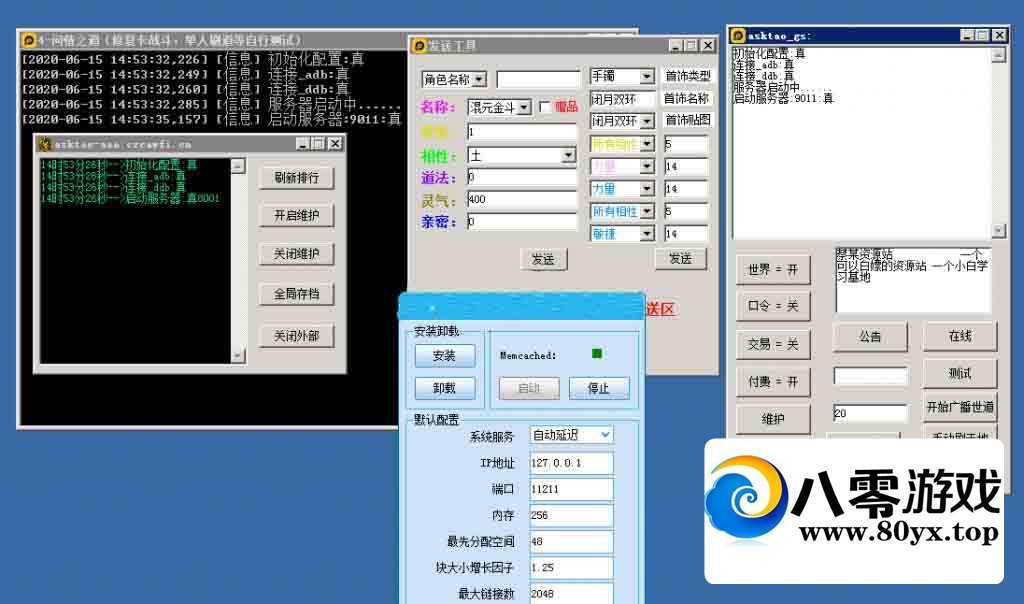Viewport: 1024px width, 604px height.
Task: Toggle the 世界 = 开 switch button
Action: [x=773, y=270]
